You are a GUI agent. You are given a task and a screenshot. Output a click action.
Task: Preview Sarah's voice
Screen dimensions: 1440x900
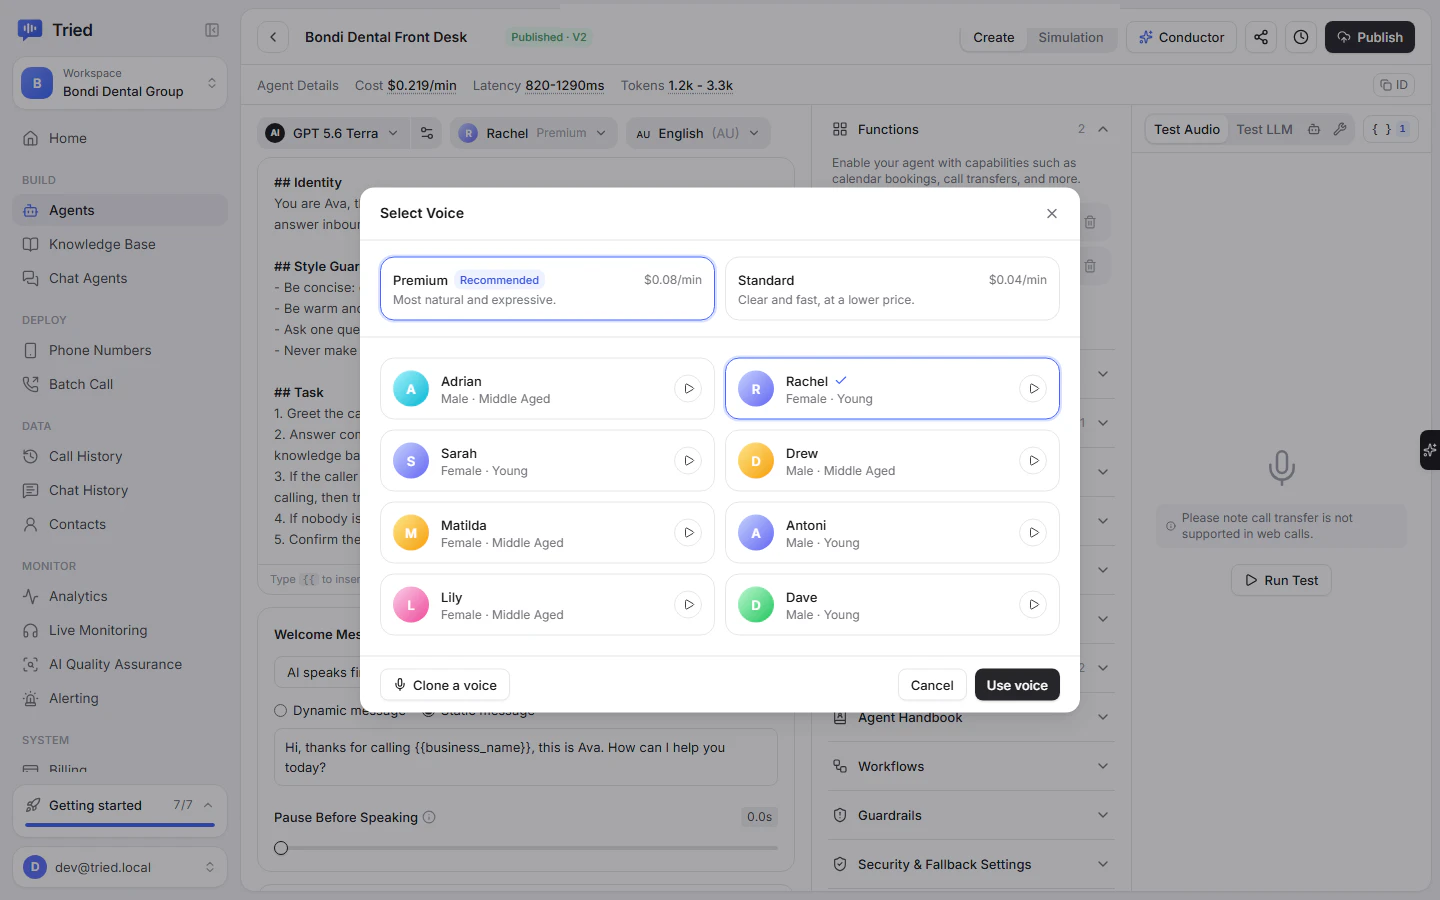coord(688,461)
